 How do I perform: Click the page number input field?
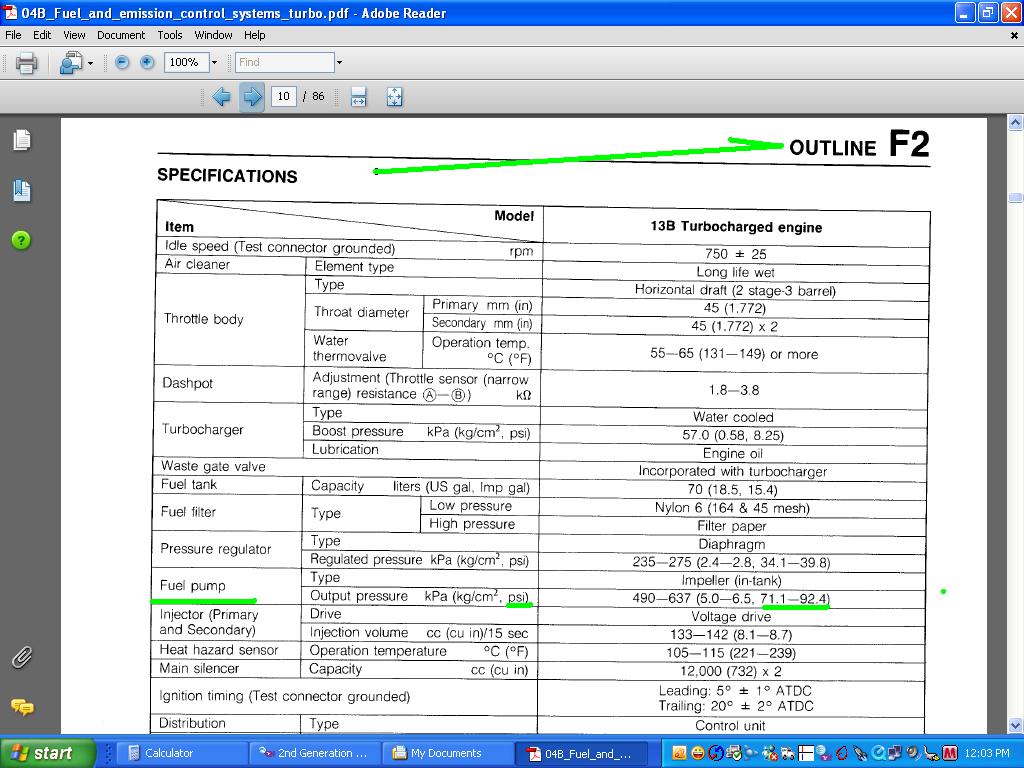(x=283, y=97)
